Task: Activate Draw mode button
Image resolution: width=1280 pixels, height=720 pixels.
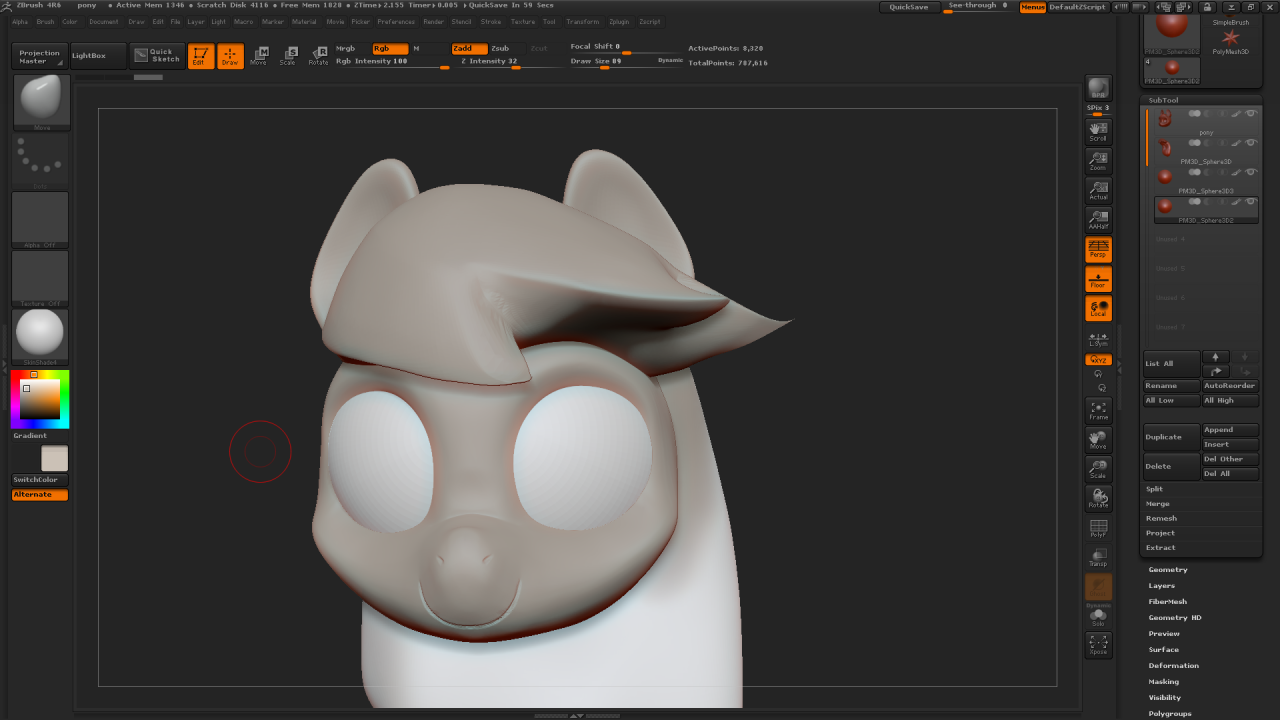Action: click(230, 56)
